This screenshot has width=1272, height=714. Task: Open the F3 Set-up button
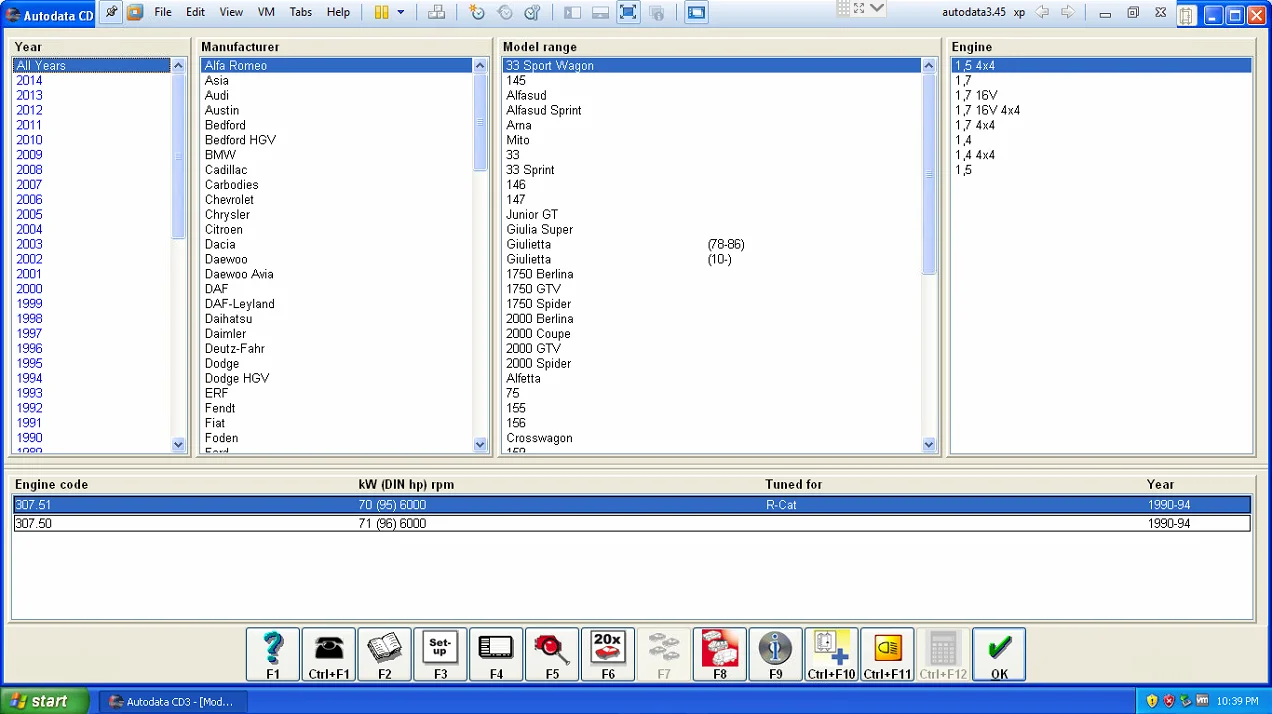coord(440,655)
